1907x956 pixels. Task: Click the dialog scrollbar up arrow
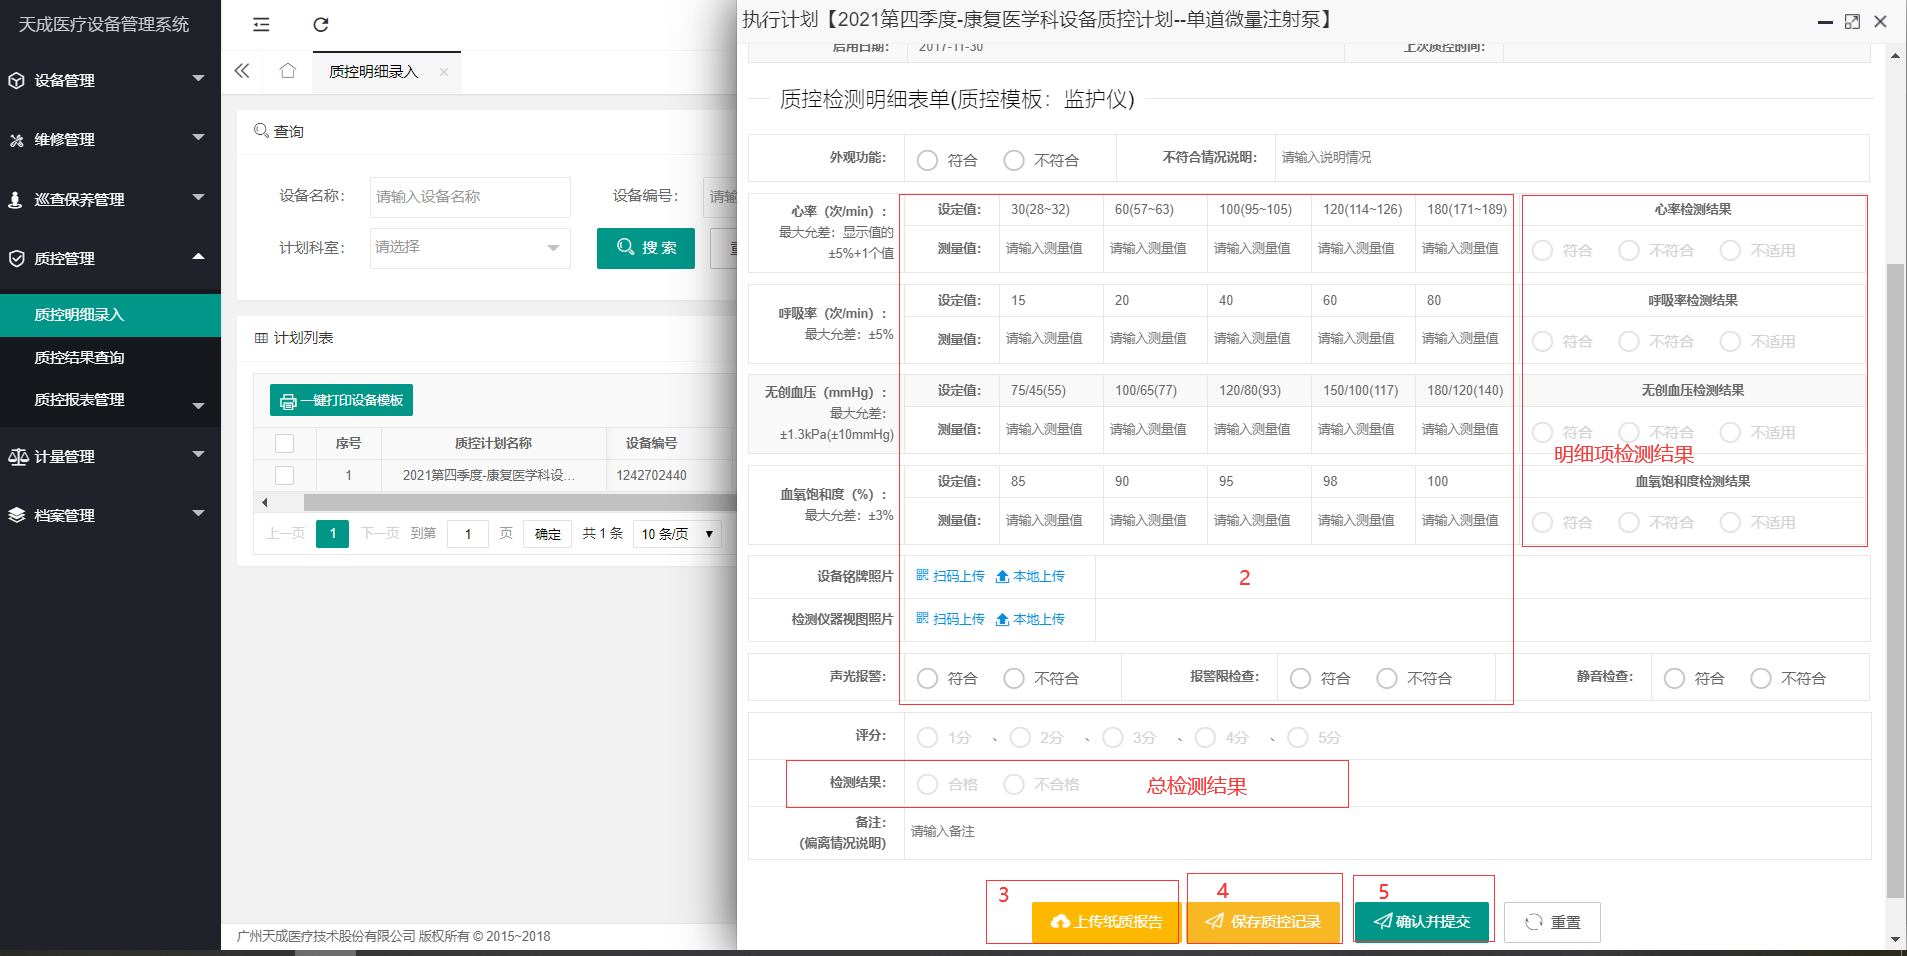pyautogui.click(x=1895, y=56)
